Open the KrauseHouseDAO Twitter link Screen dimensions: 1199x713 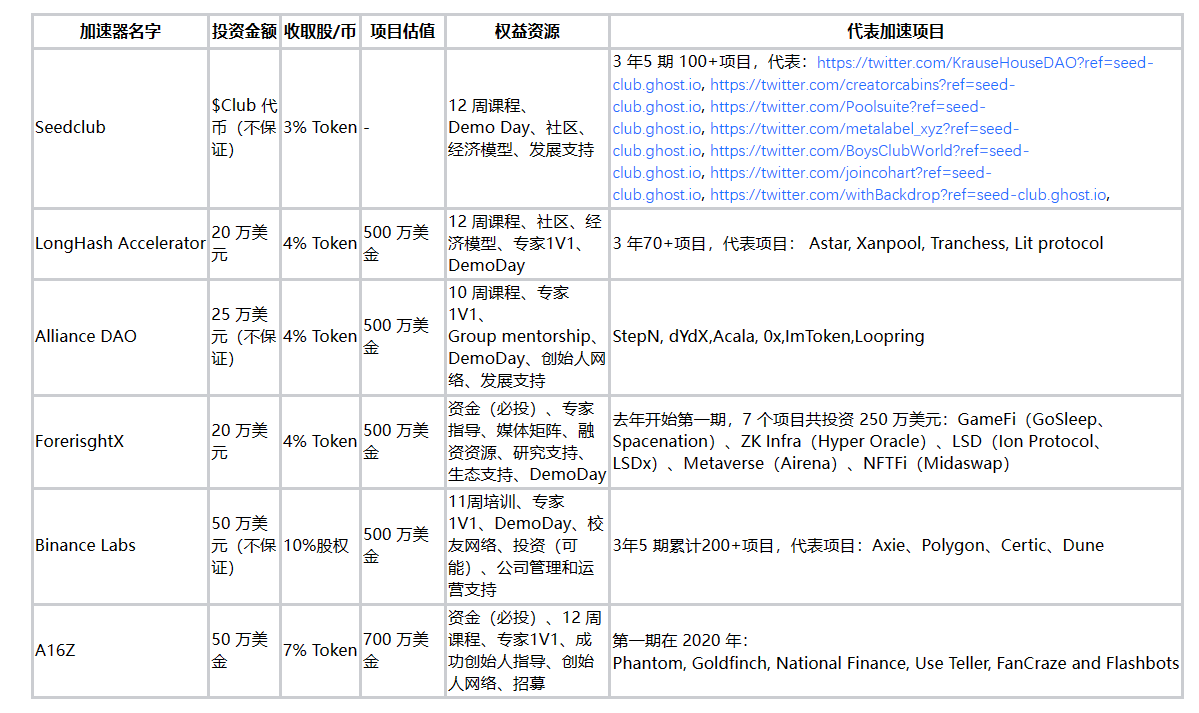coord(985,63)
